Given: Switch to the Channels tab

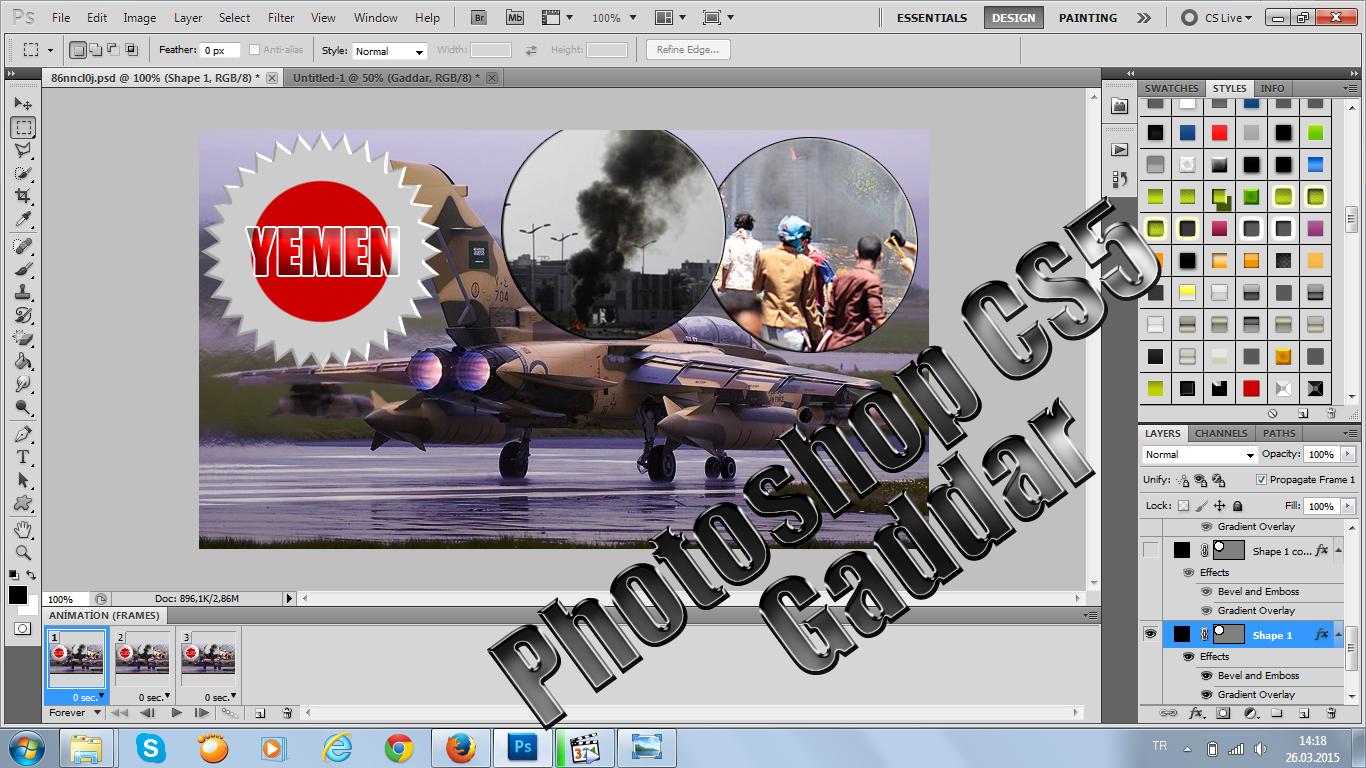Looking at the screenshot, I should pyautogui.click(x=1221, y=434).
